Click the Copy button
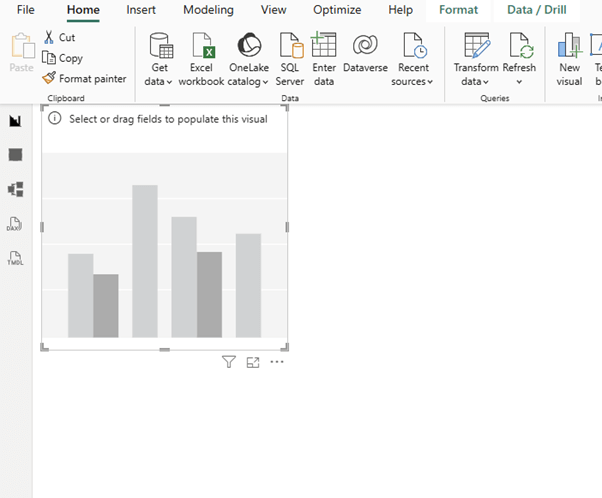Image resolution: width=602 pixels, height=498 pixels. click(x=63, y=58)
